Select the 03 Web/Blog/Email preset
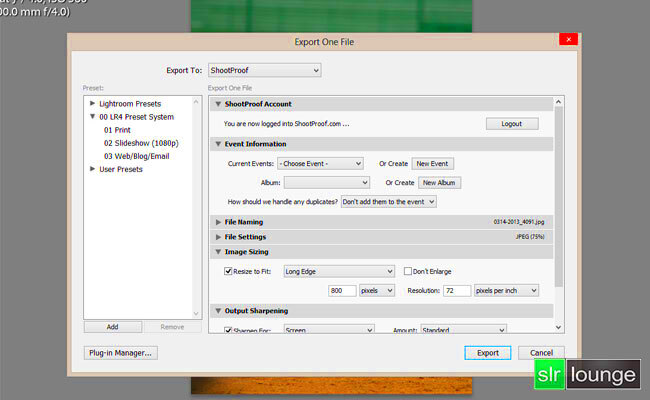Viewport: 650px width, 400px height. tap(136, 156)
